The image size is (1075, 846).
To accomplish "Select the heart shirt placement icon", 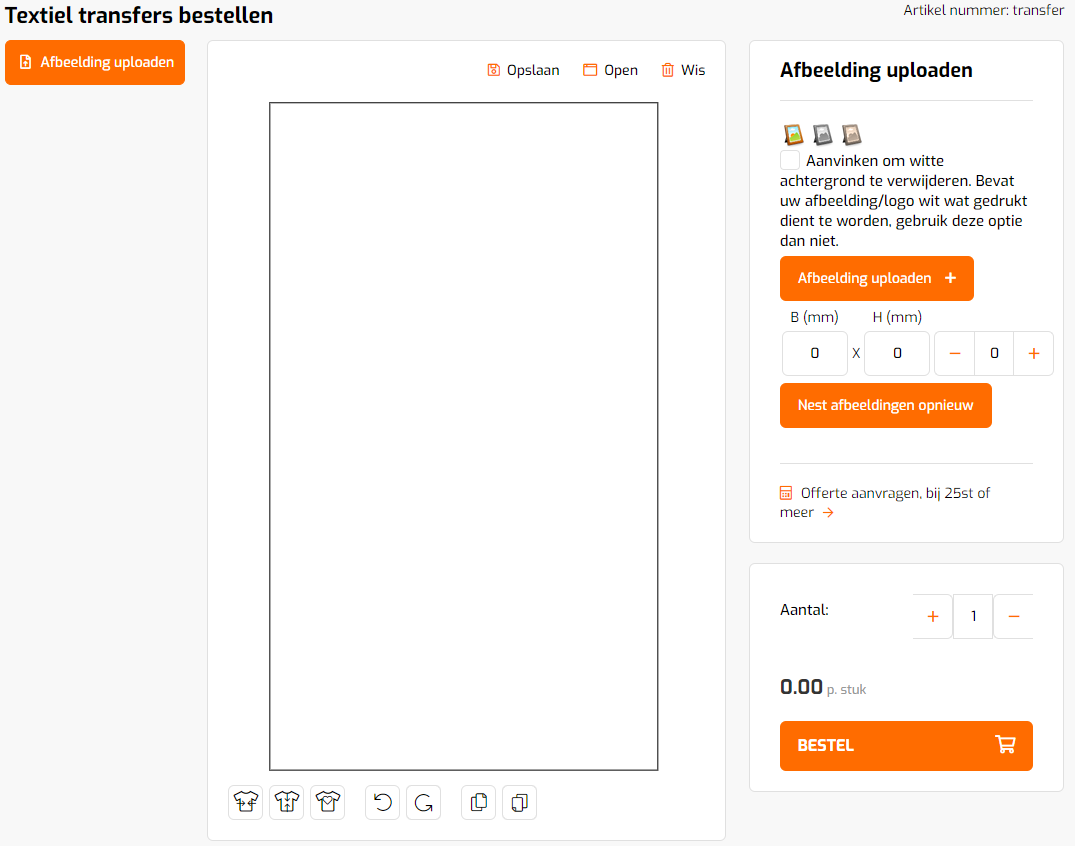I will [x=328, y=802].
